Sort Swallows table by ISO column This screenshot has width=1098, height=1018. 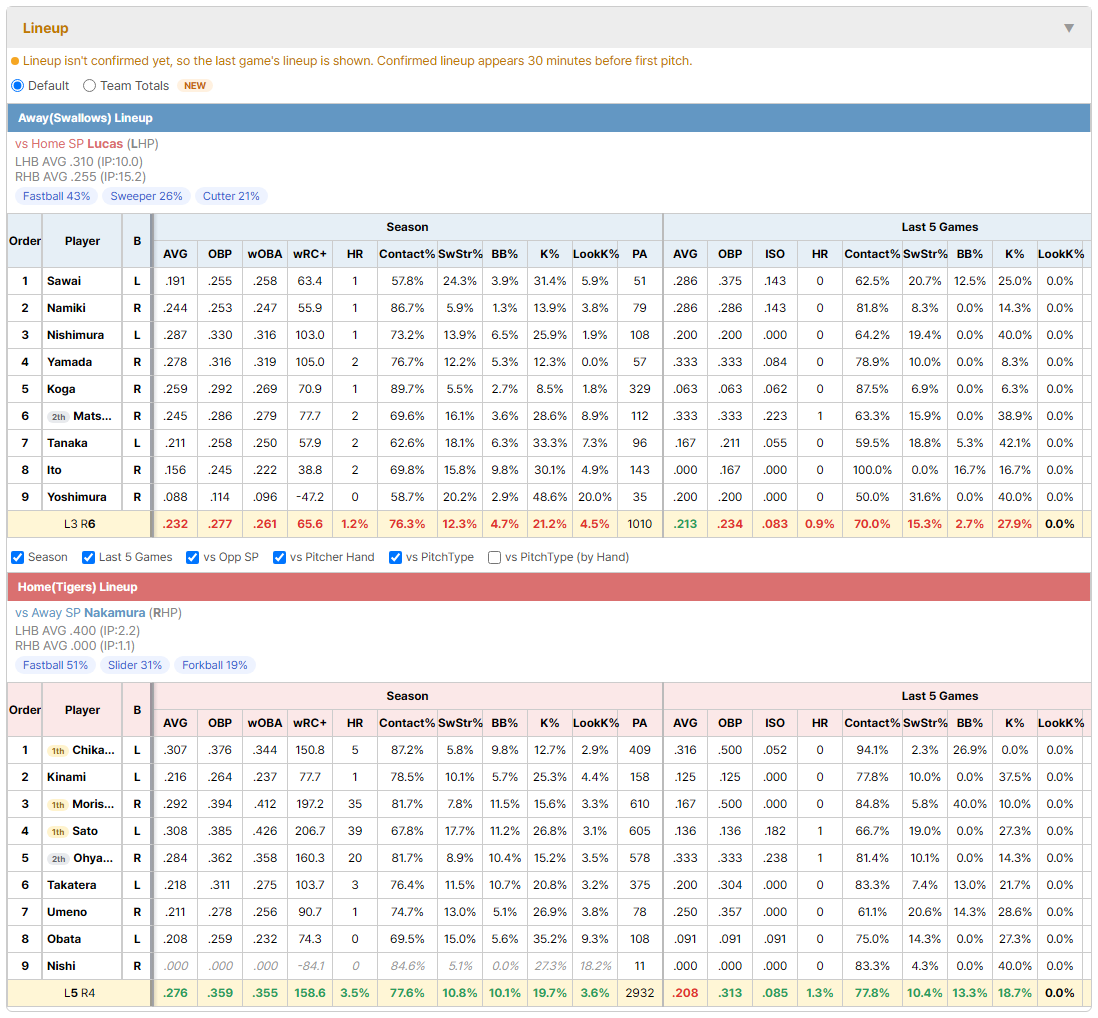(774, 254)
